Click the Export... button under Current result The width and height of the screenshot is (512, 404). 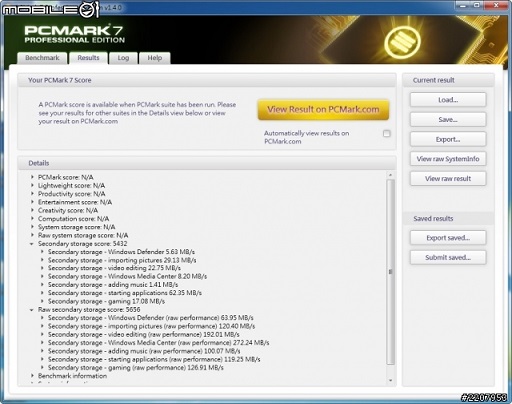448,139
